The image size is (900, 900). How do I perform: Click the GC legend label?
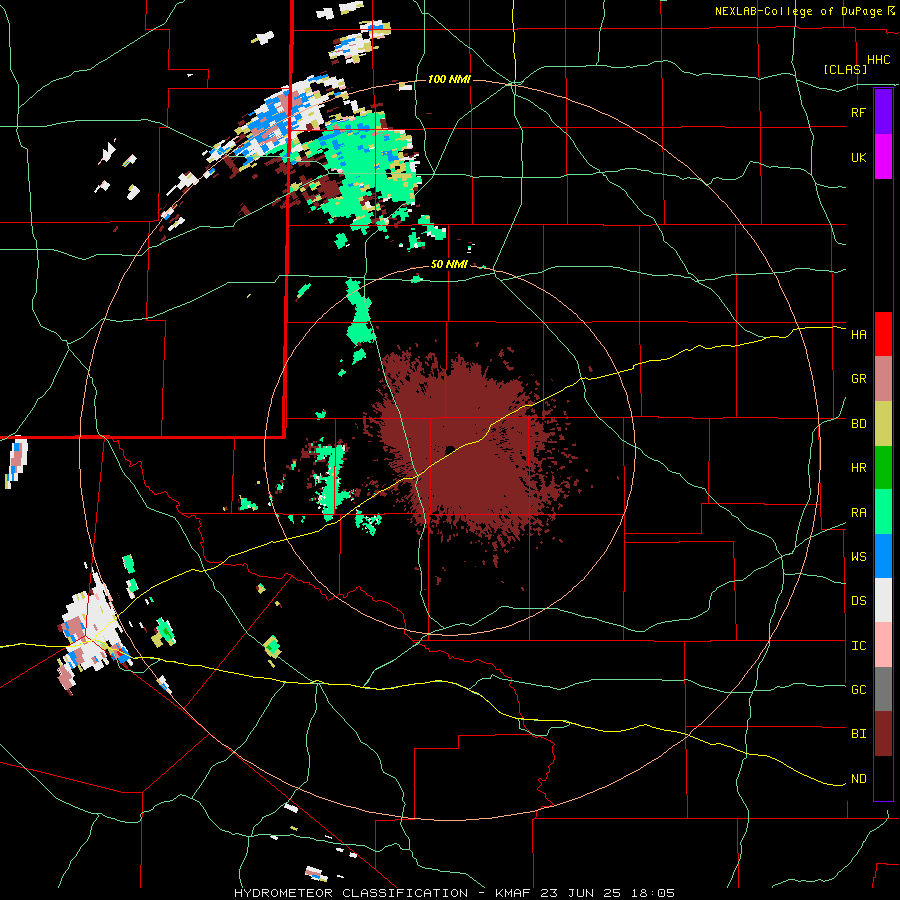[858, 690]
